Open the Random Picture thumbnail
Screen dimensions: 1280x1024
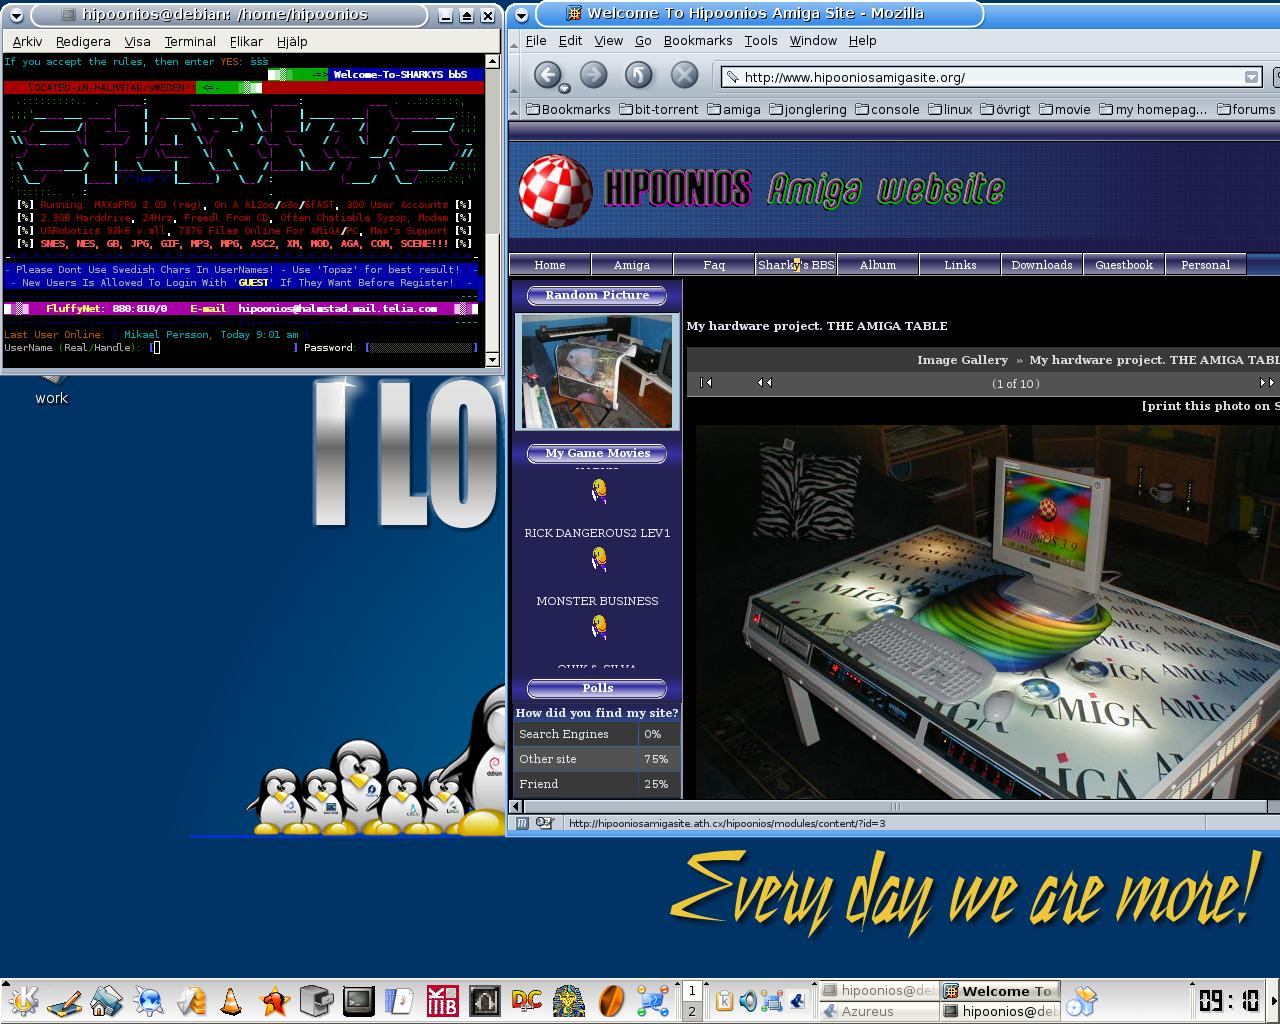pyautogui.click(x=597, y=372)
